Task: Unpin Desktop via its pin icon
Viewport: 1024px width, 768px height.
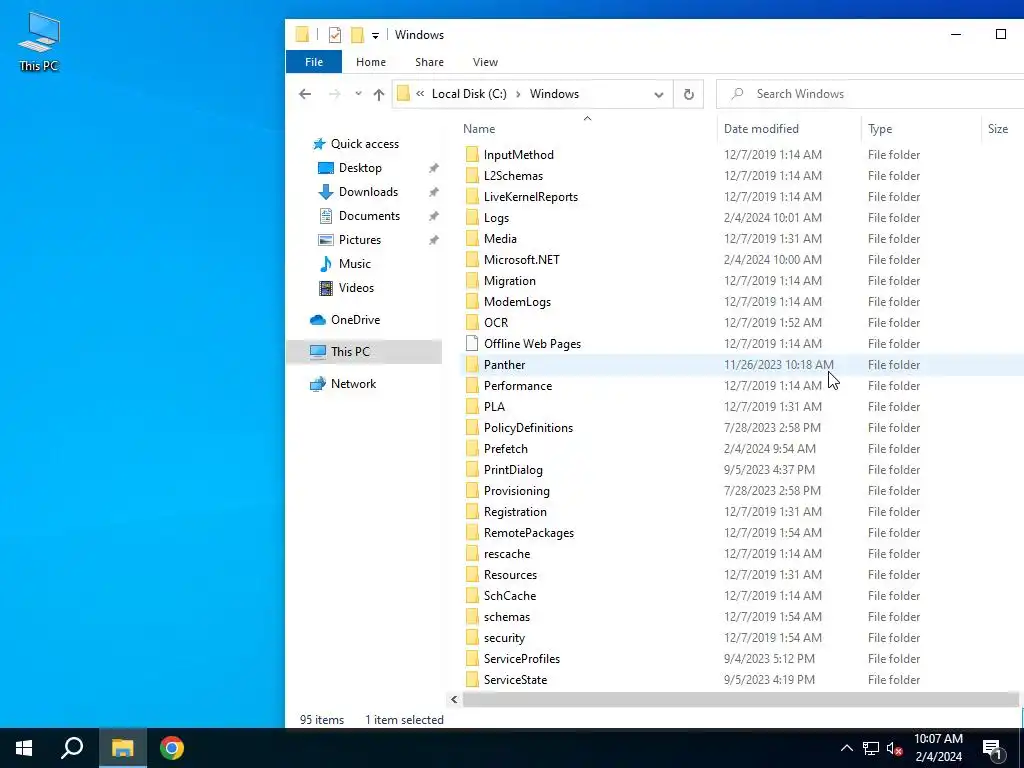Action: pos(433,168)
